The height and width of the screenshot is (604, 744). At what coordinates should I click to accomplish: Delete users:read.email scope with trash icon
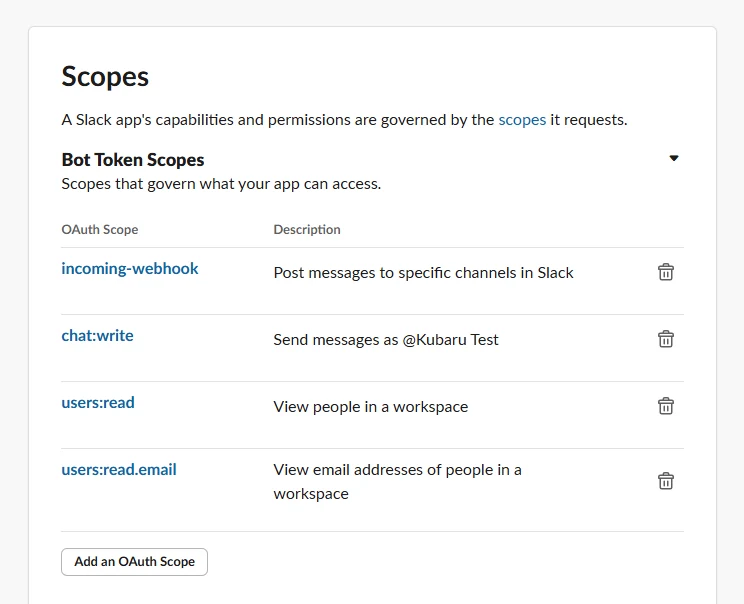point(666,481)
